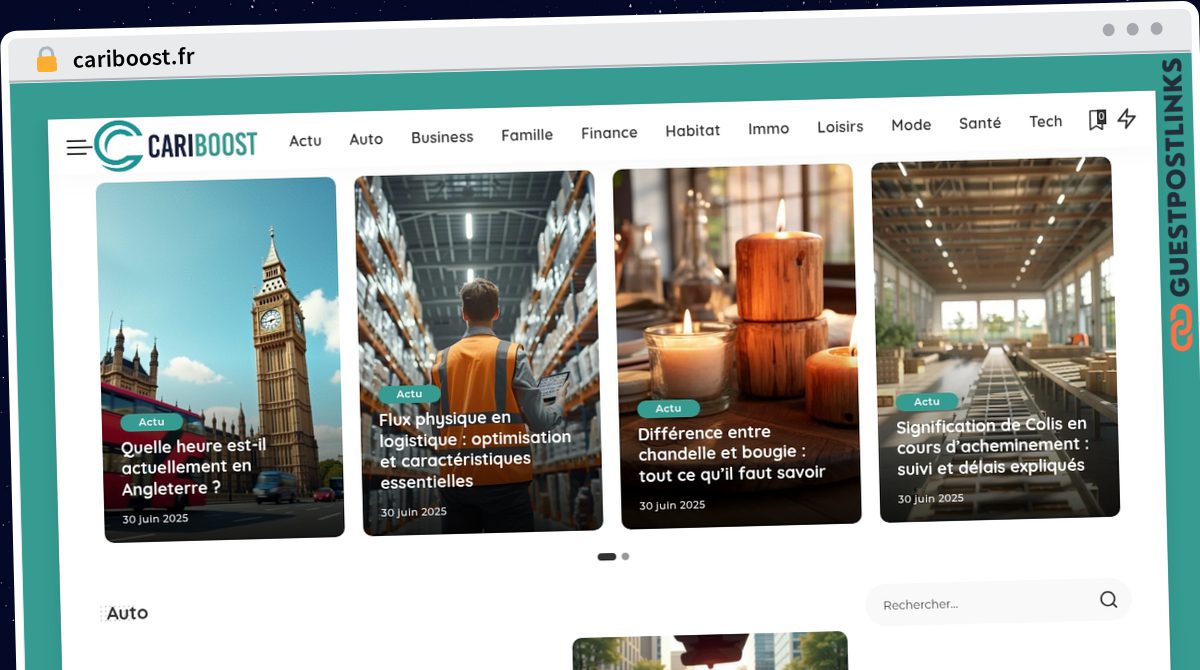Open the hamburger menu icon
Screen dimensions: 1200x670
click(78, 148)
